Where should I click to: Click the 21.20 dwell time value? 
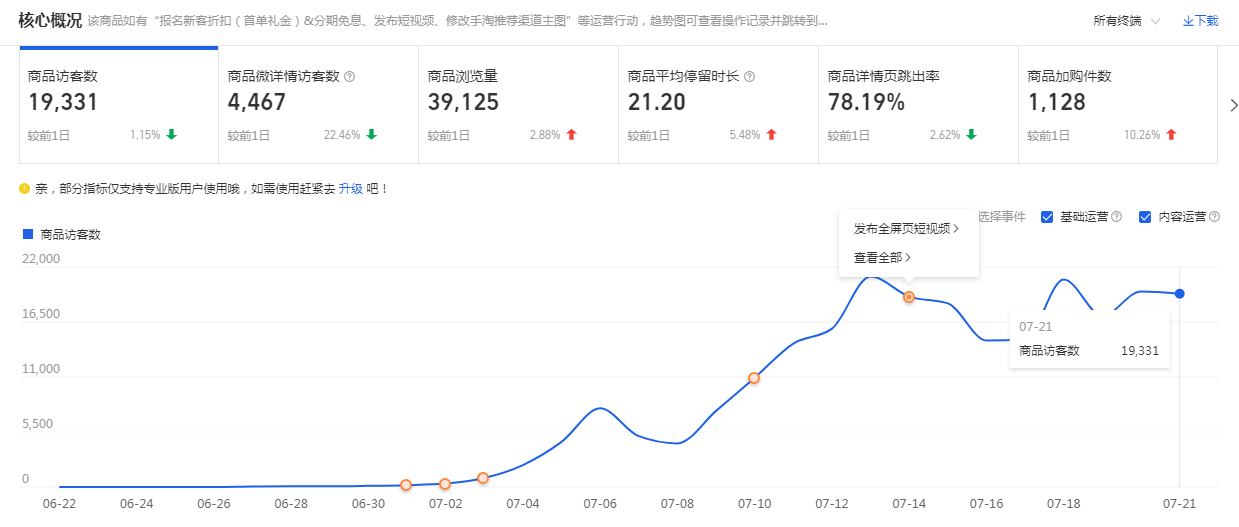pos(657,102)
